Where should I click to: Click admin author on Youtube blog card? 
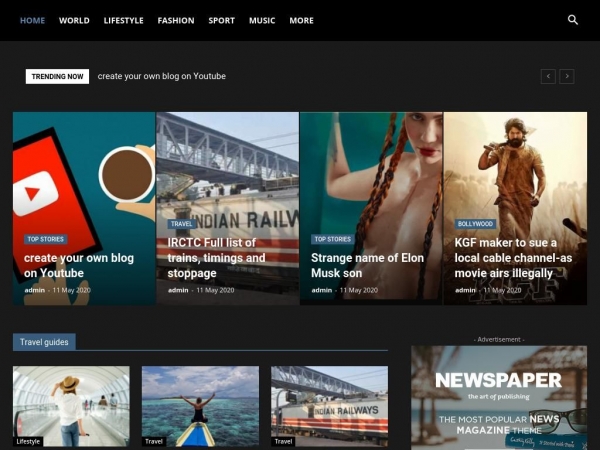35,290
